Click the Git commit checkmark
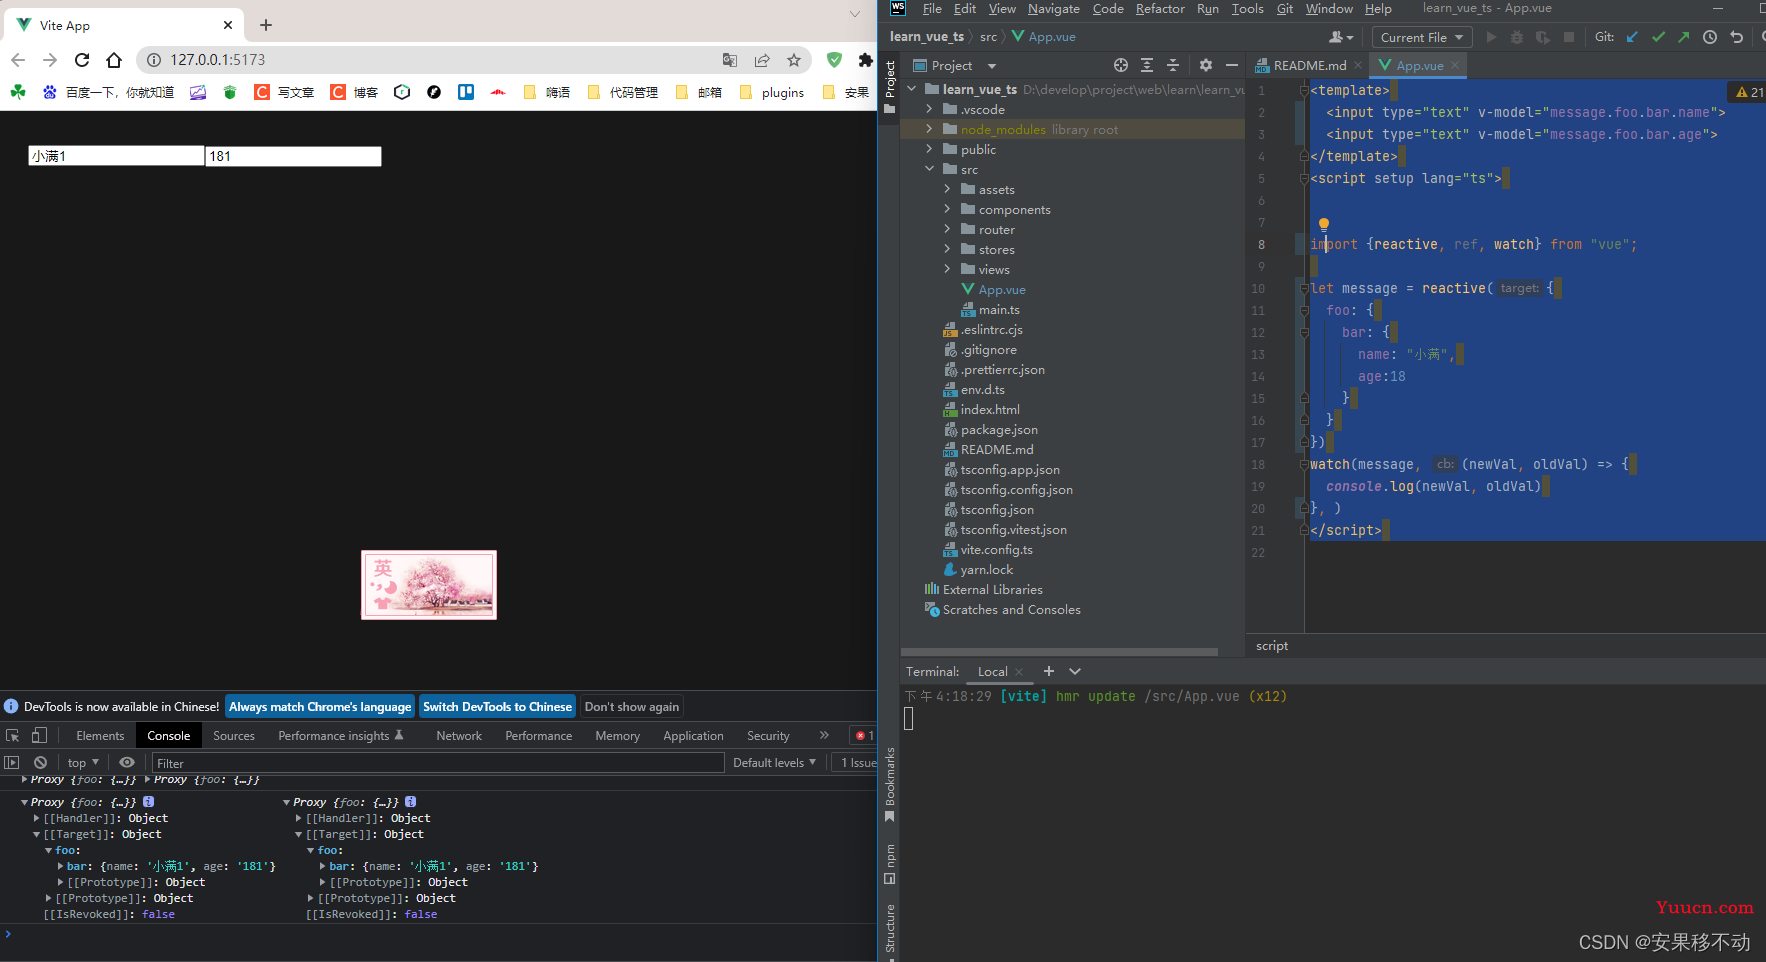 click(x=1658, y=37)
